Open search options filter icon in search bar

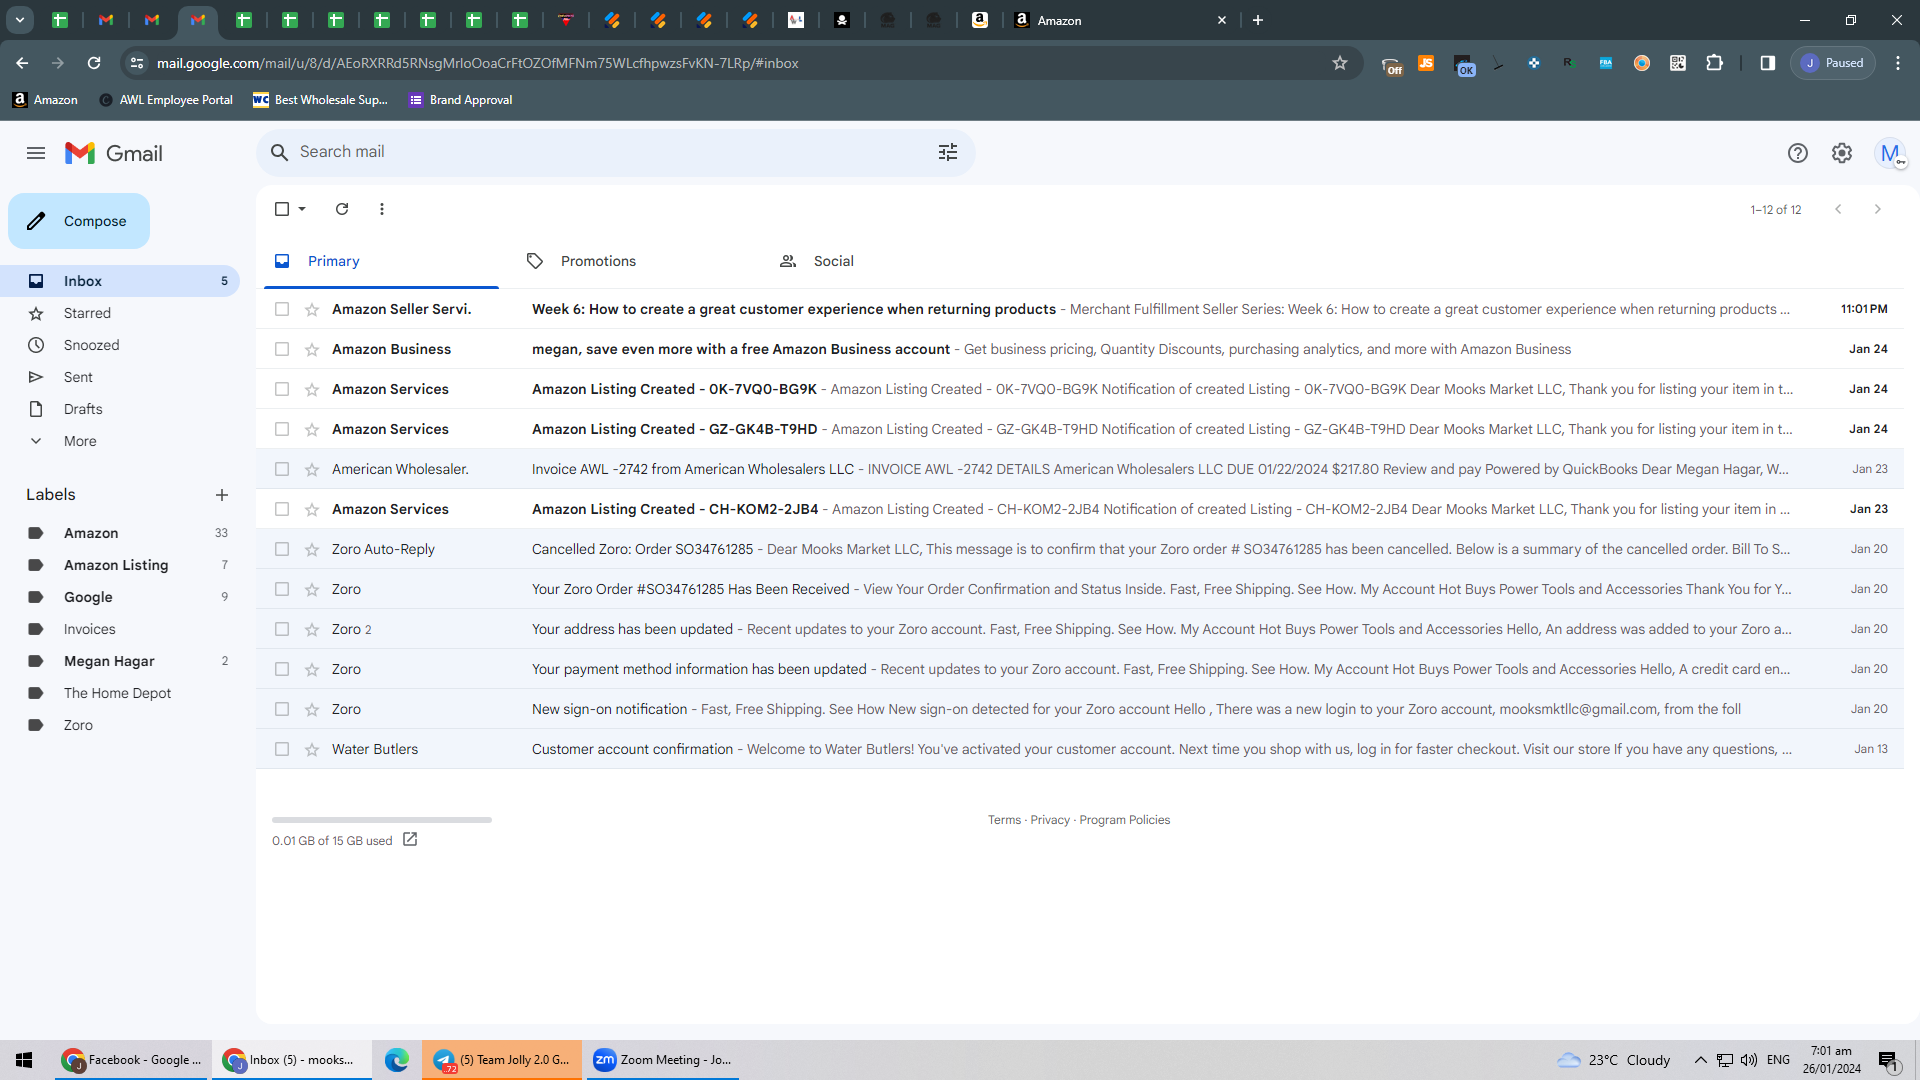click(948, 152)
